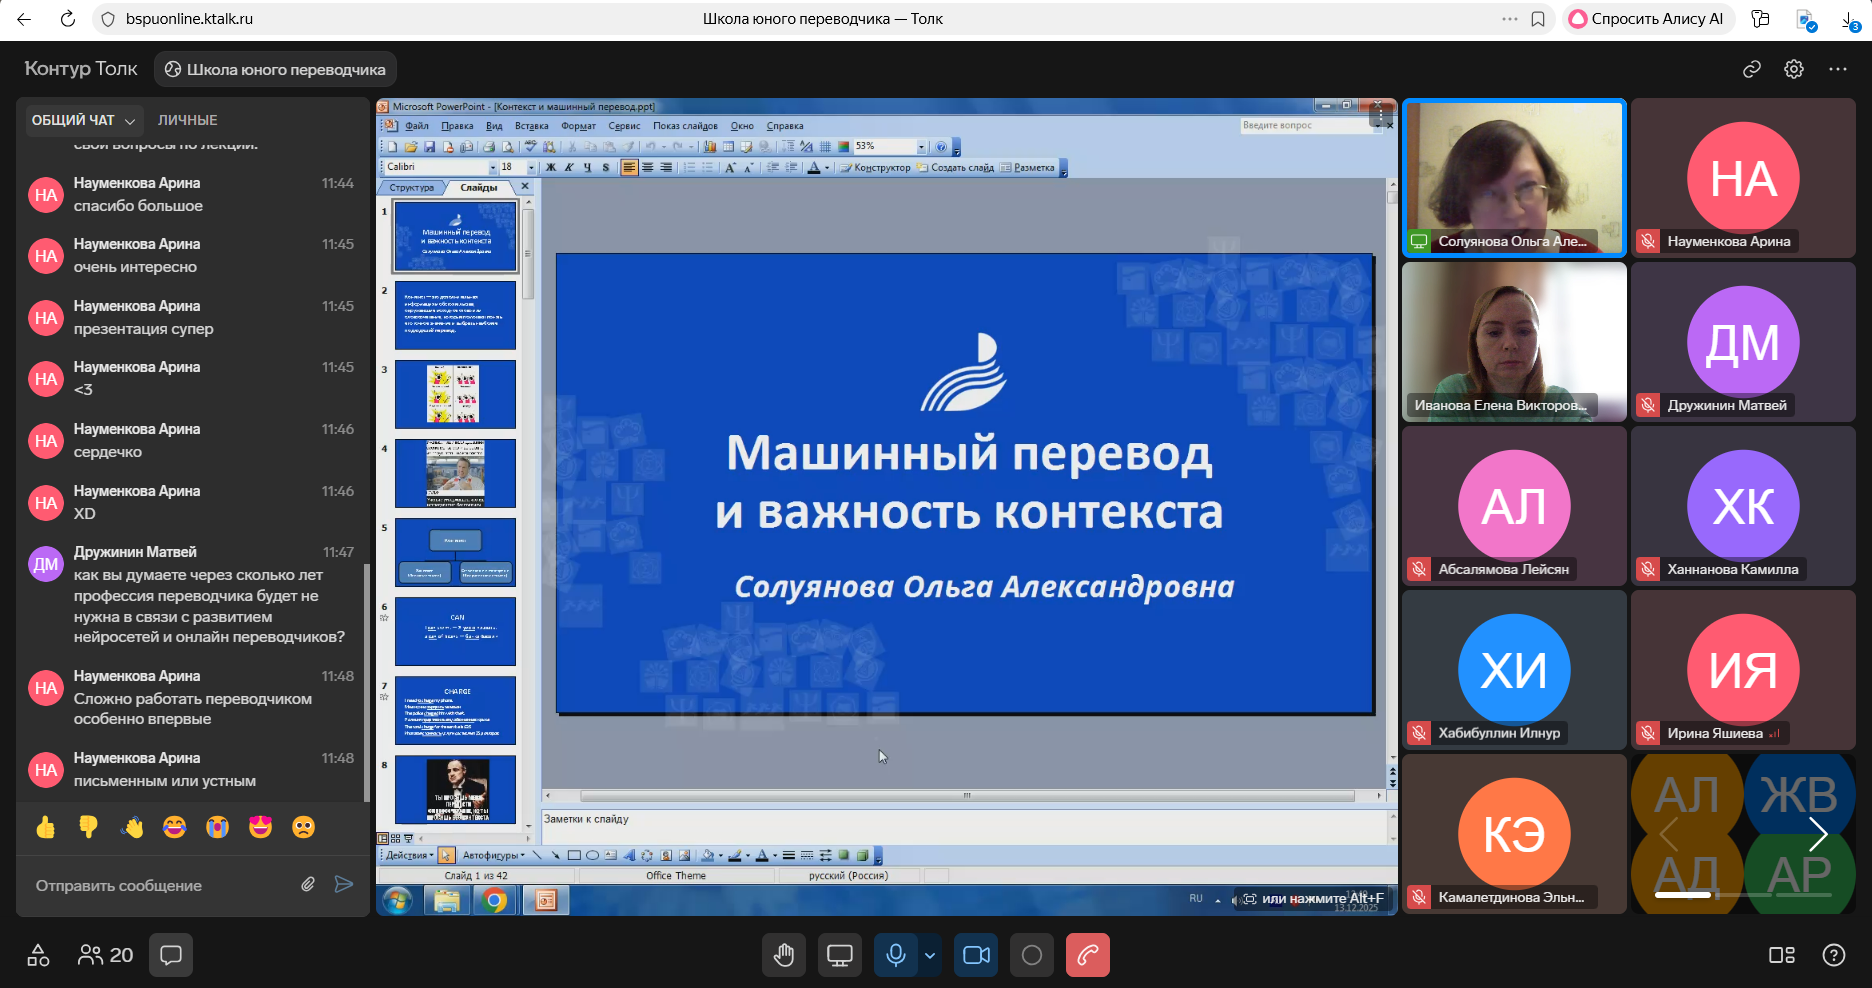1872x988 pixels.
Task: Toggle the chat panel visibility
Action: coord(171,955)
